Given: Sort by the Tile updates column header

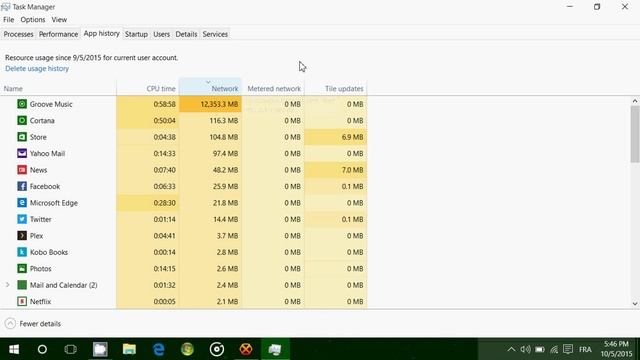Looking at the screenshot, I should point(336,88).
